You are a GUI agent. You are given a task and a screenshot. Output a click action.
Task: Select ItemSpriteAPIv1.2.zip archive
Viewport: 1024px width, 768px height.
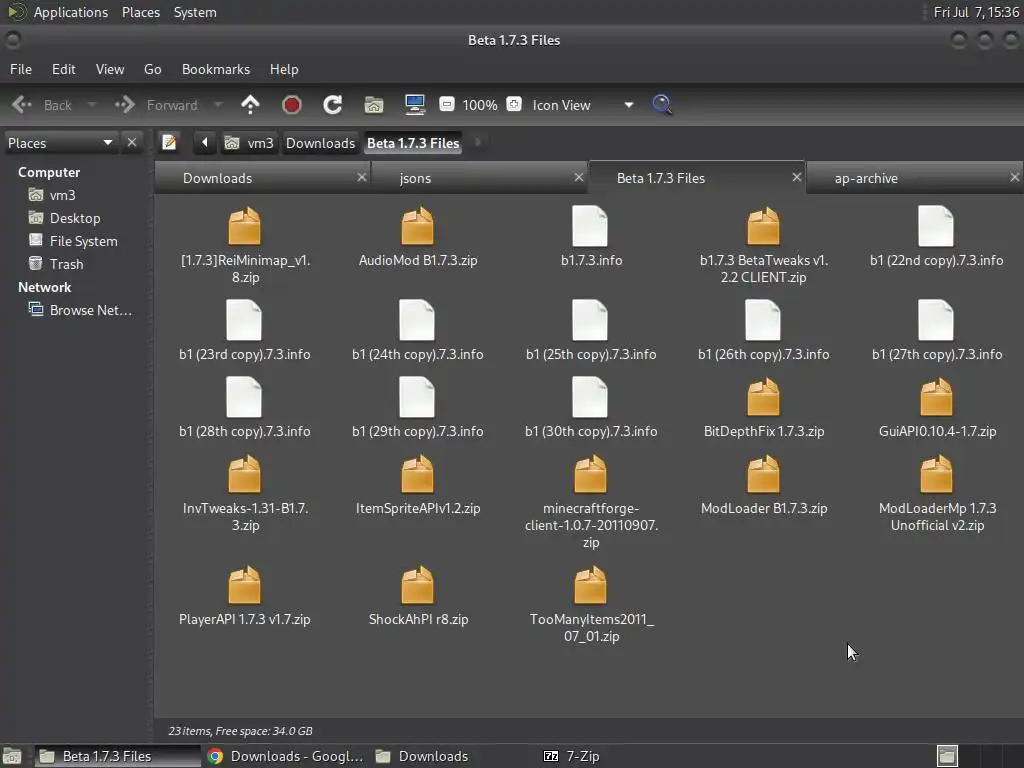tap(418, 485)
